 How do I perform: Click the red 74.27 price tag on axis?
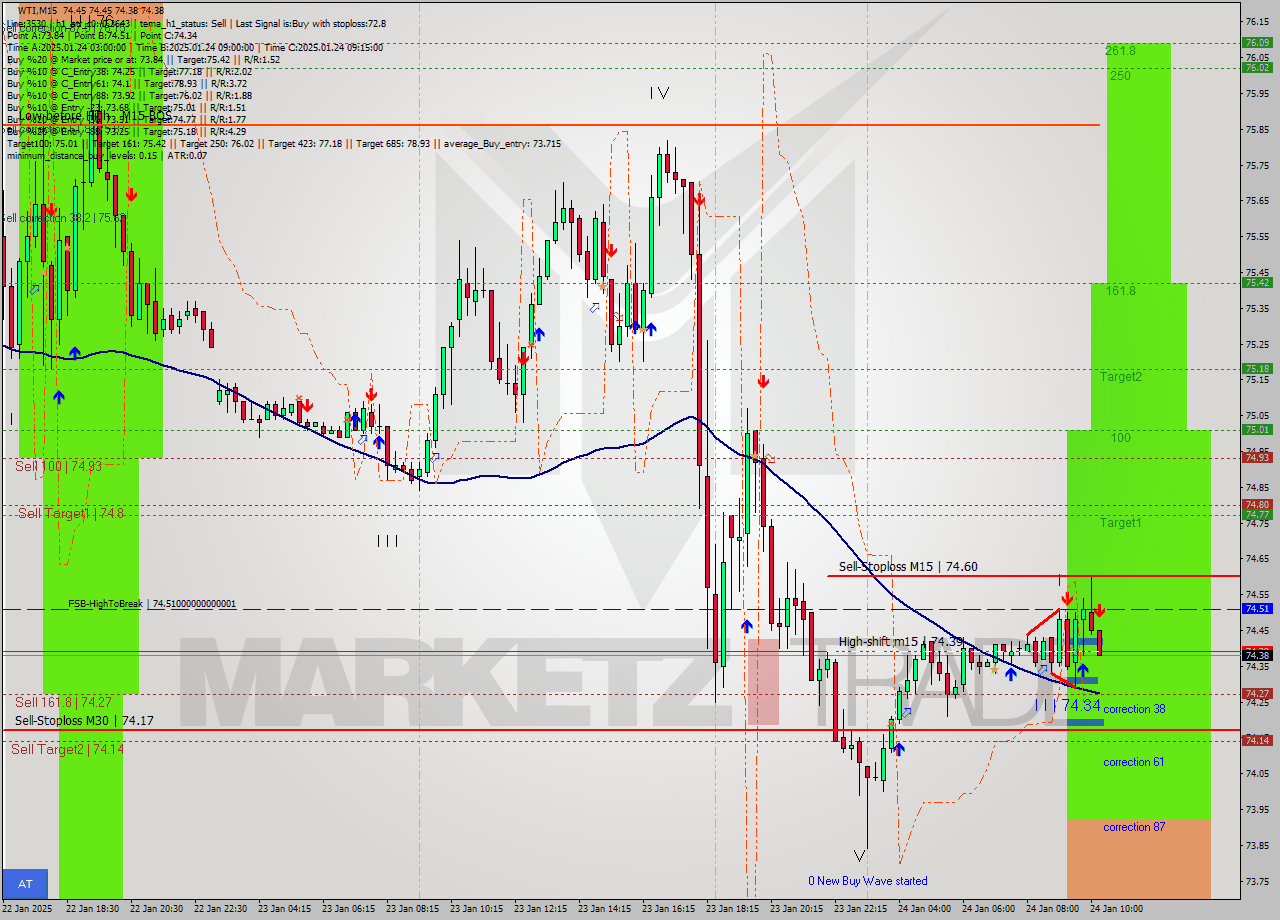[x=1257, y=693]
